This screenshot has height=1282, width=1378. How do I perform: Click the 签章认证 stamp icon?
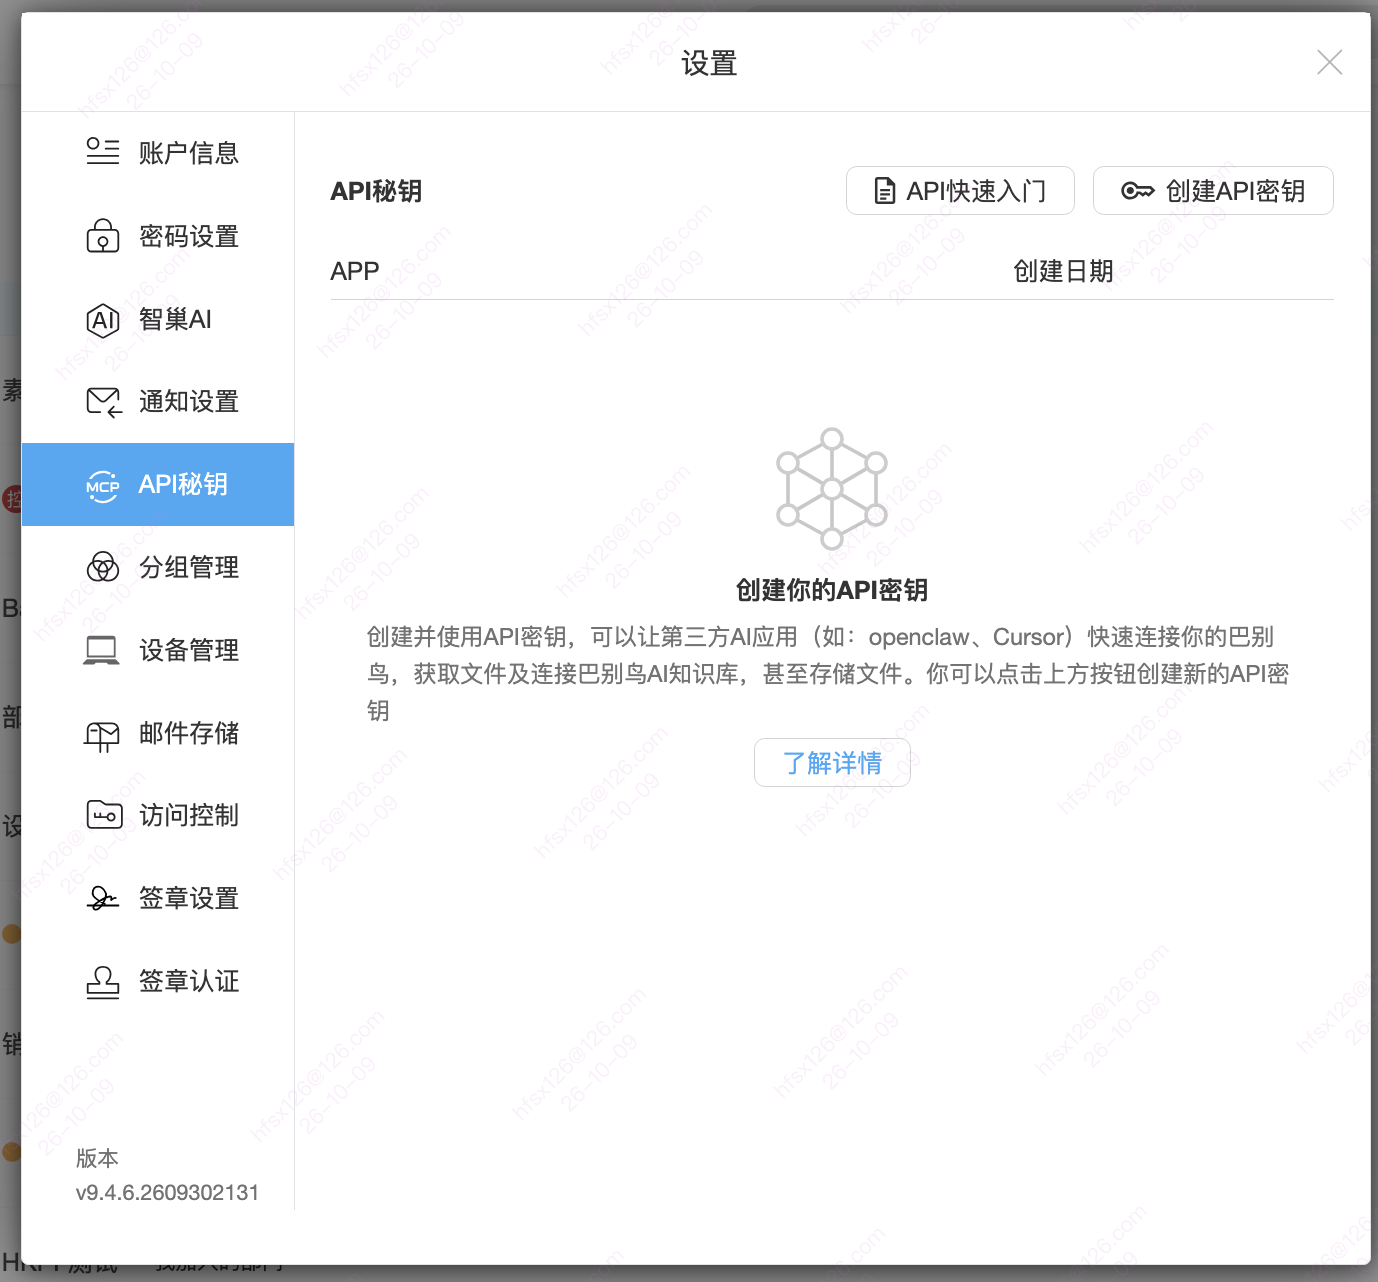point(102,981)
